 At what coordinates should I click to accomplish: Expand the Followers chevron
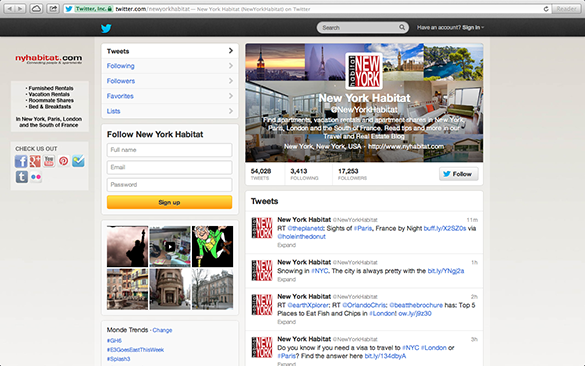pyautogui.click(x=231, y=81)
